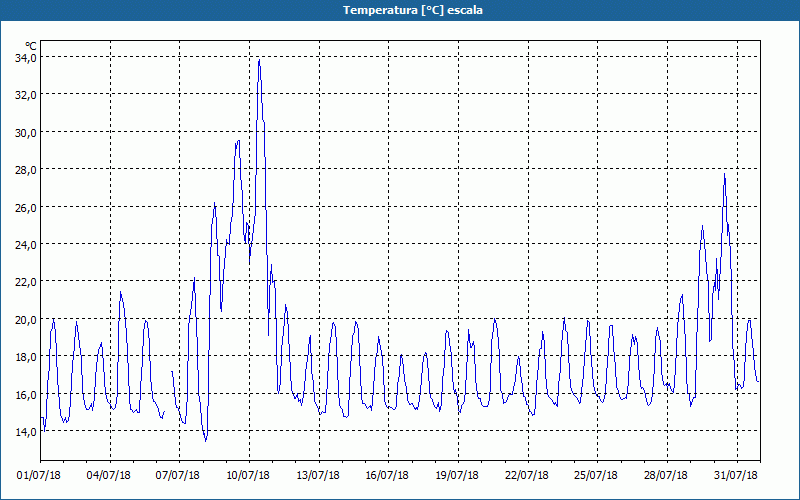
Task: Select the 28,0 axis value
Action: [25, 170]
